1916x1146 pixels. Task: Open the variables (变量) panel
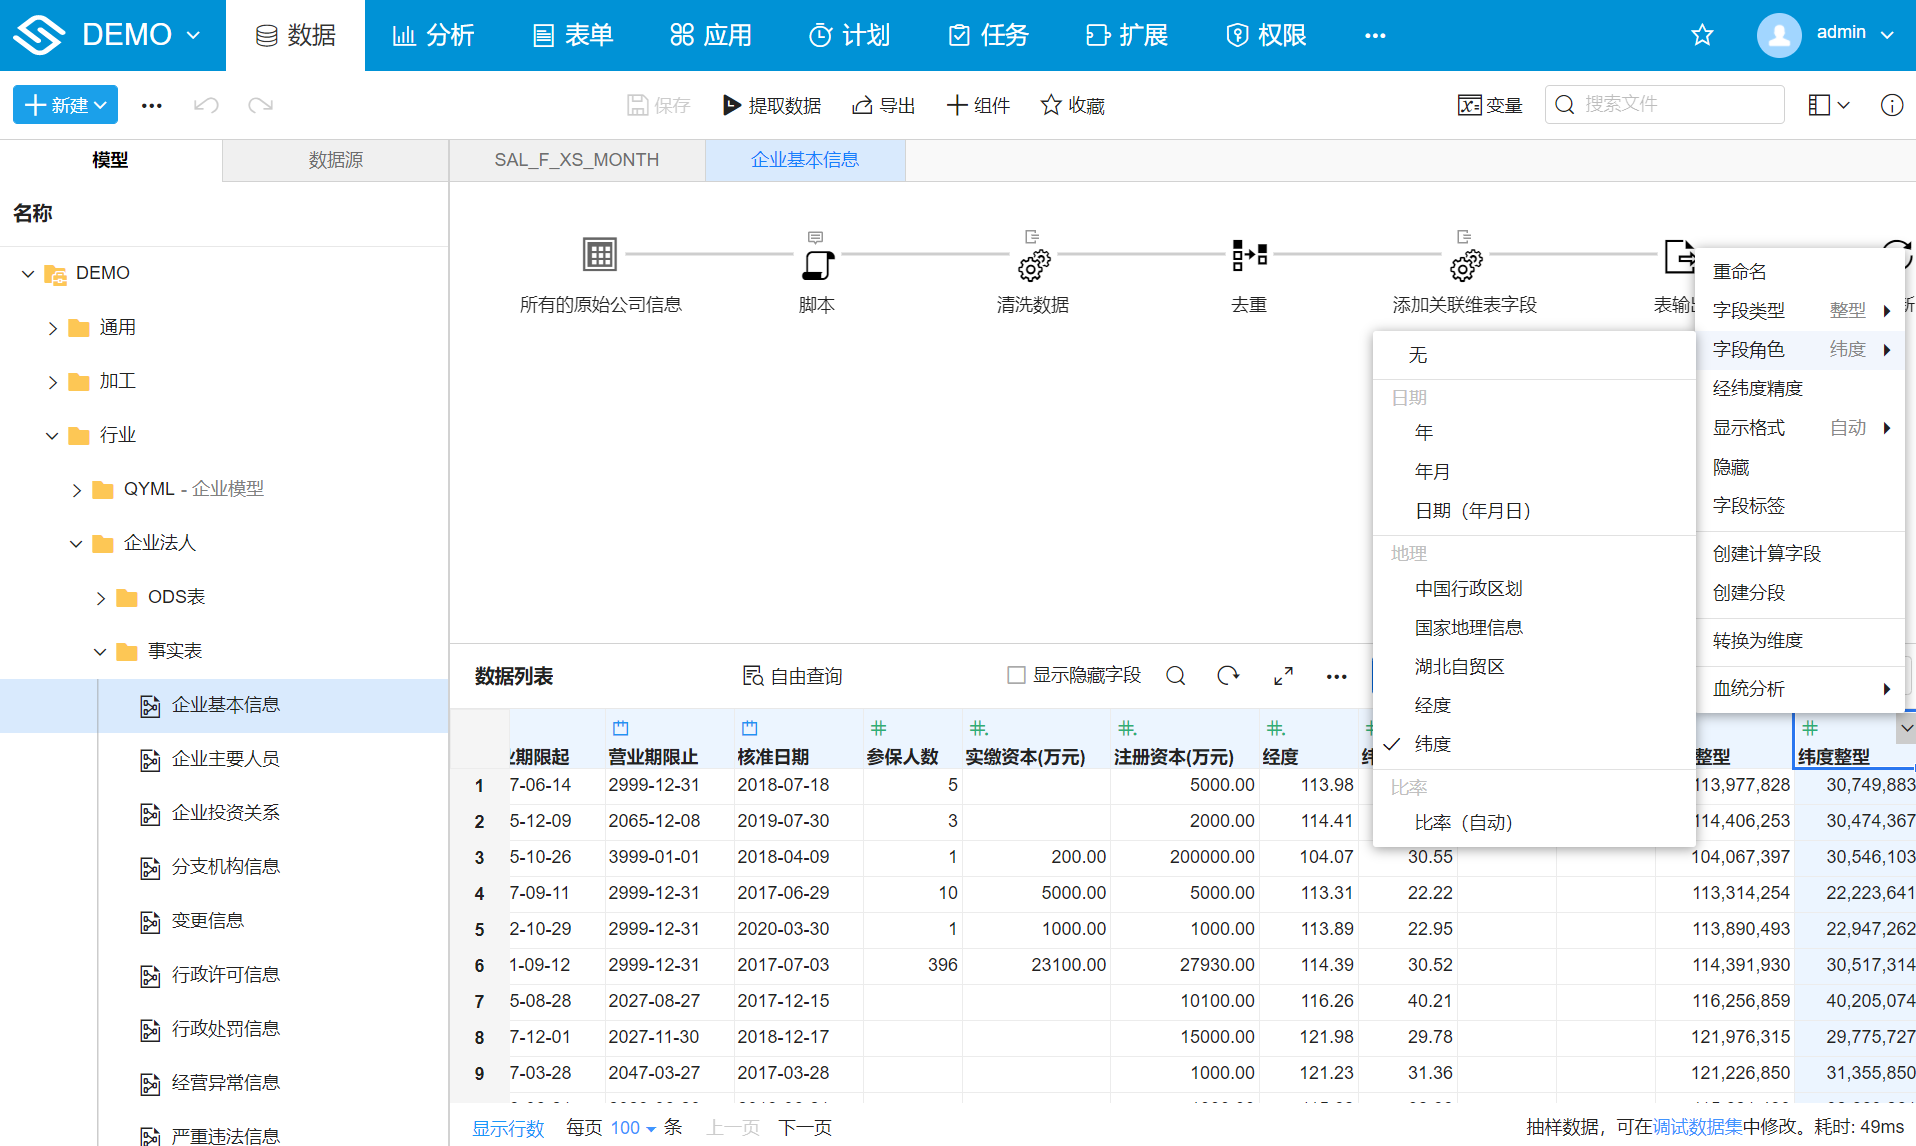(x=1489, y=105)
